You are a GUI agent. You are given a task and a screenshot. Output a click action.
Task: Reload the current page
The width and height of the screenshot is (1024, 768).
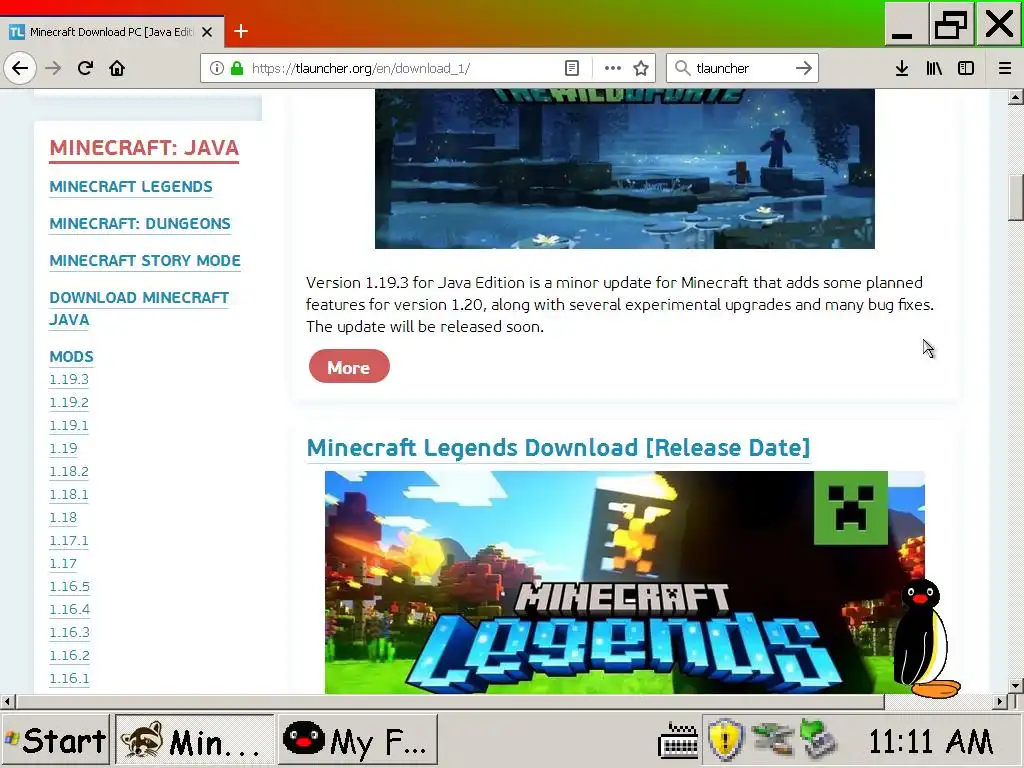click(85, 68)
